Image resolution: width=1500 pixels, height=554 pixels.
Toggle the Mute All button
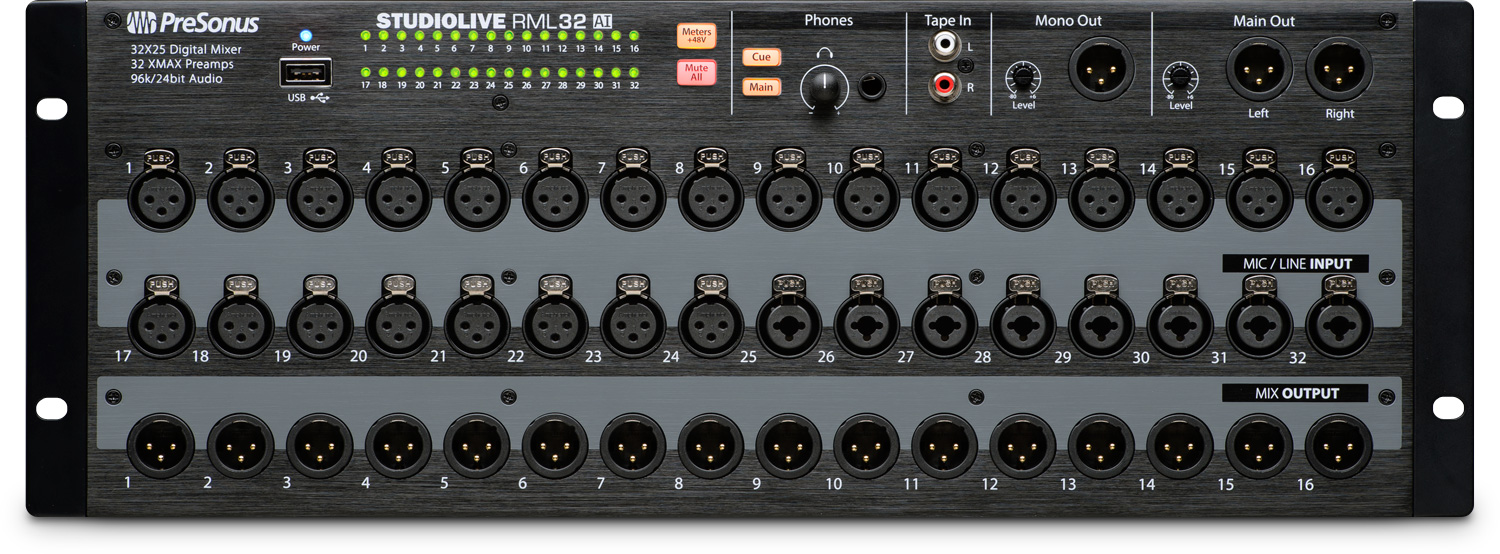[696, 73]
